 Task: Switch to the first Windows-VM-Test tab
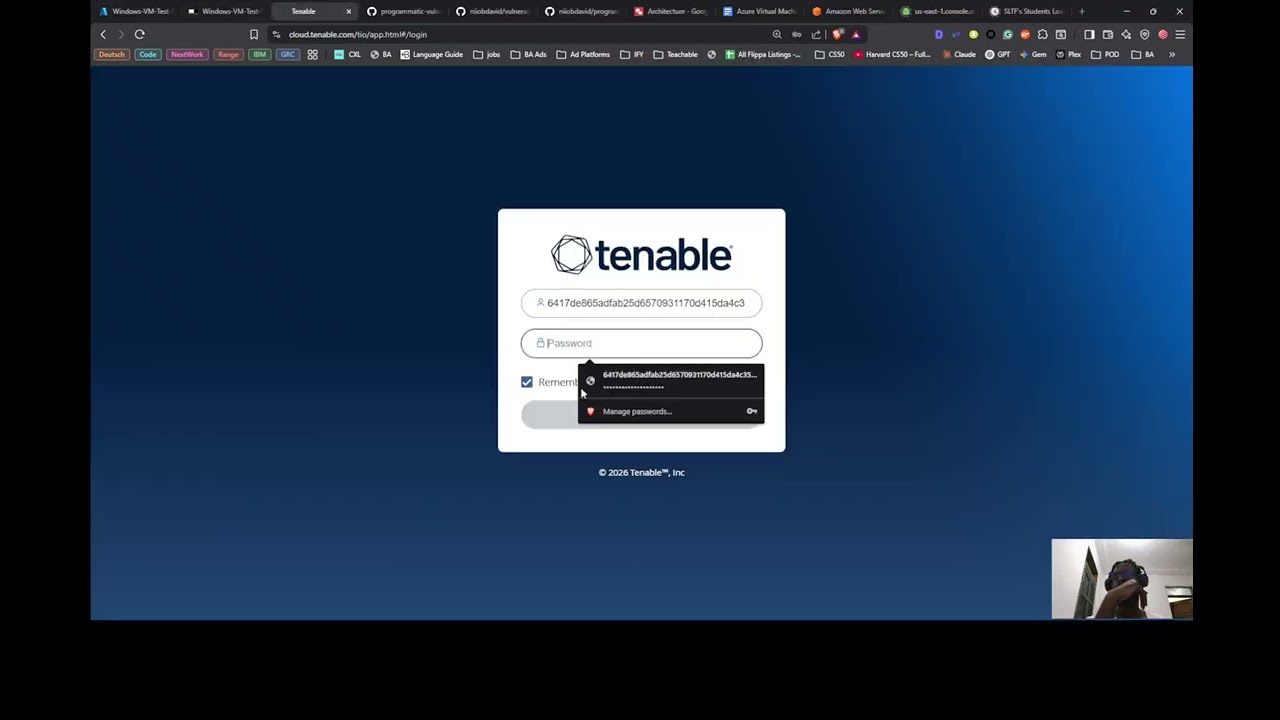click(x=135, y=11)
